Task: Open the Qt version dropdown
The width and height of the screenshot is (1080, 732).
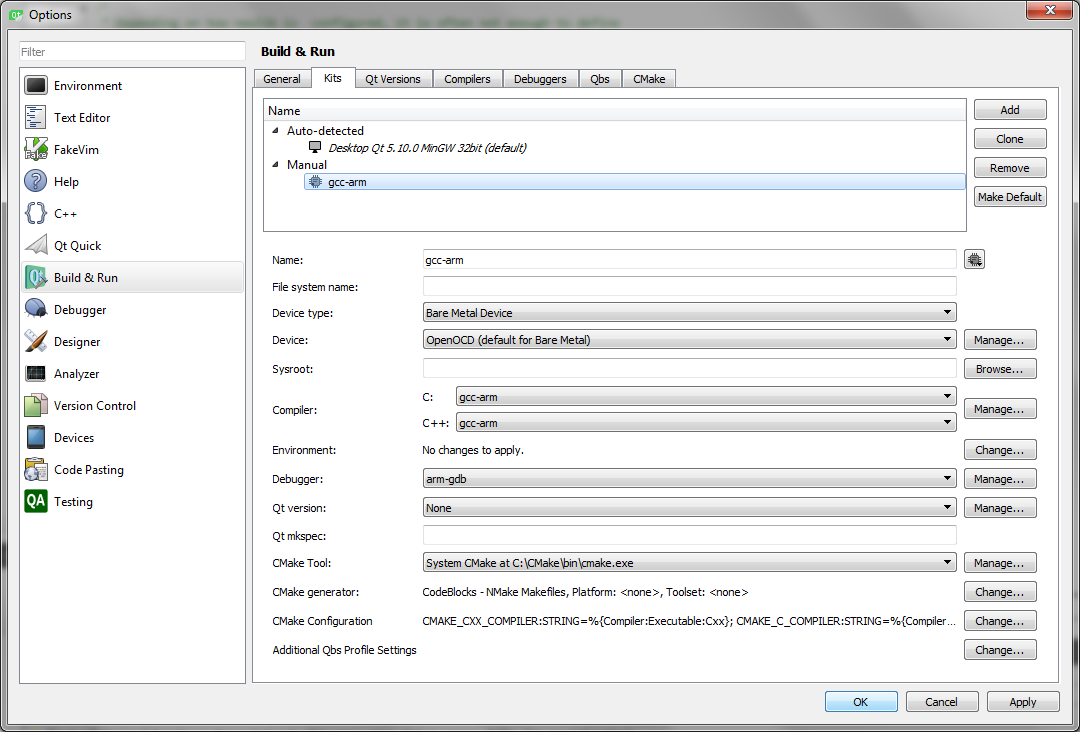Action: tap(946, 507)
